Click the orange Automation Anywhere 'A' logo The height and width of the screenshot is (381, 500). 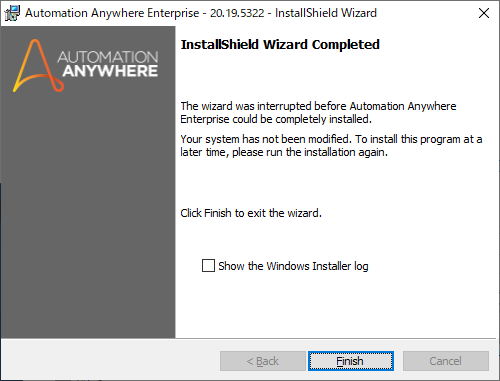point(38,66)
